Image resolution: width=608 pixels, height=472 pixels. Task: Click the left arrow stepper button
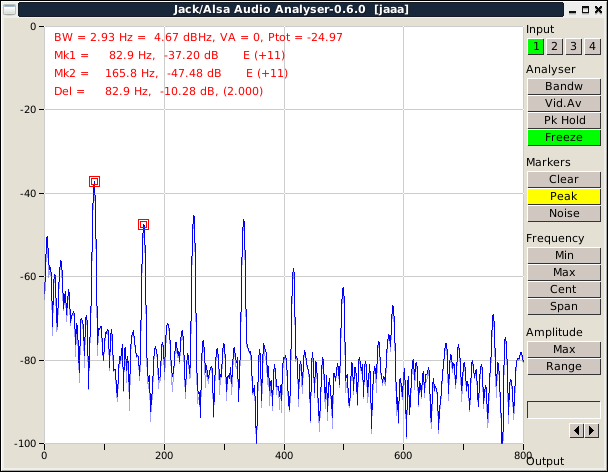tap(576, 430)
